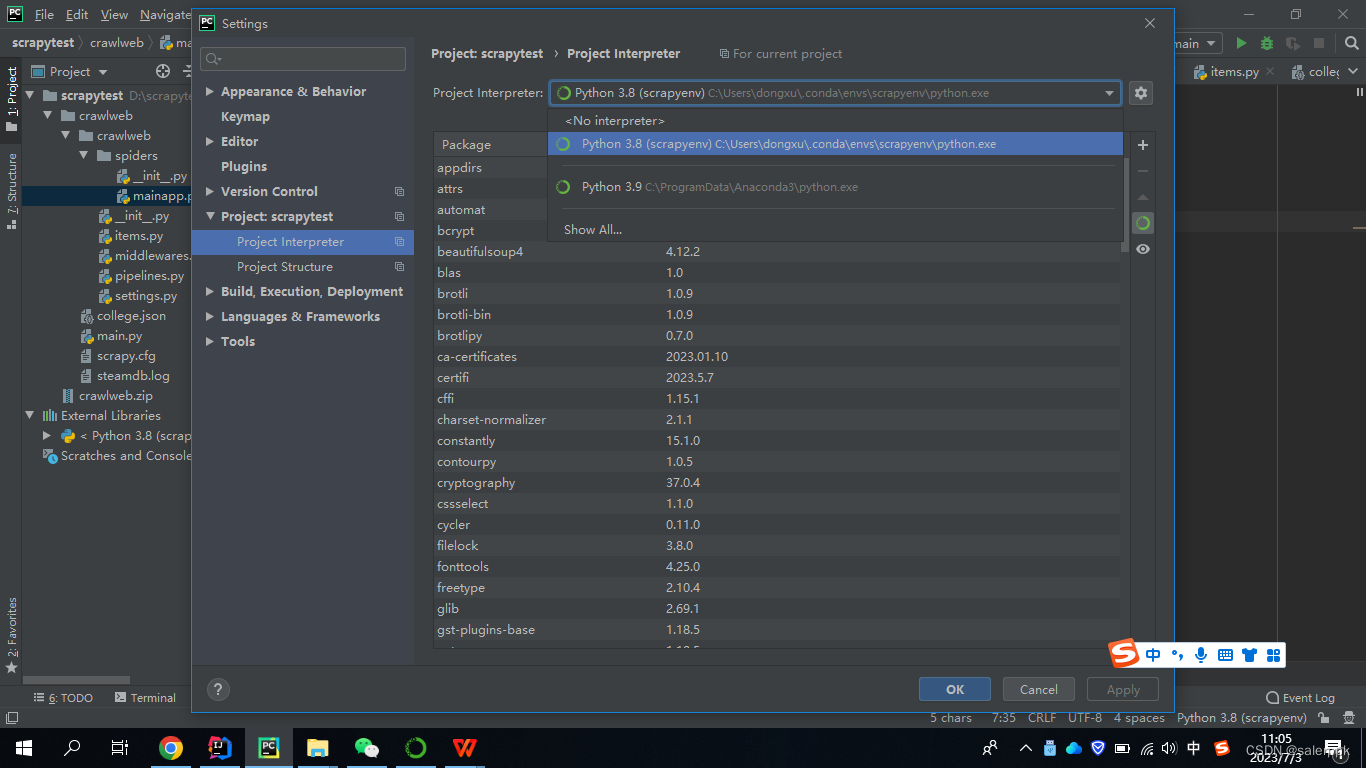Screen dimensions: 1366x768
Task: Click the plus icon to install a package
Action: coord(1142,144)
